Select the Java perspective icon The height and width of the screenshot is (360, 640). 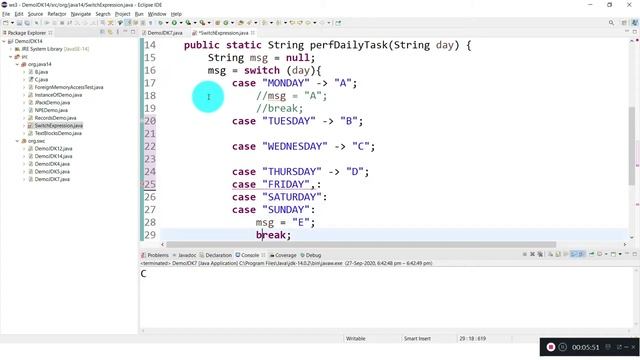[634, 23]
